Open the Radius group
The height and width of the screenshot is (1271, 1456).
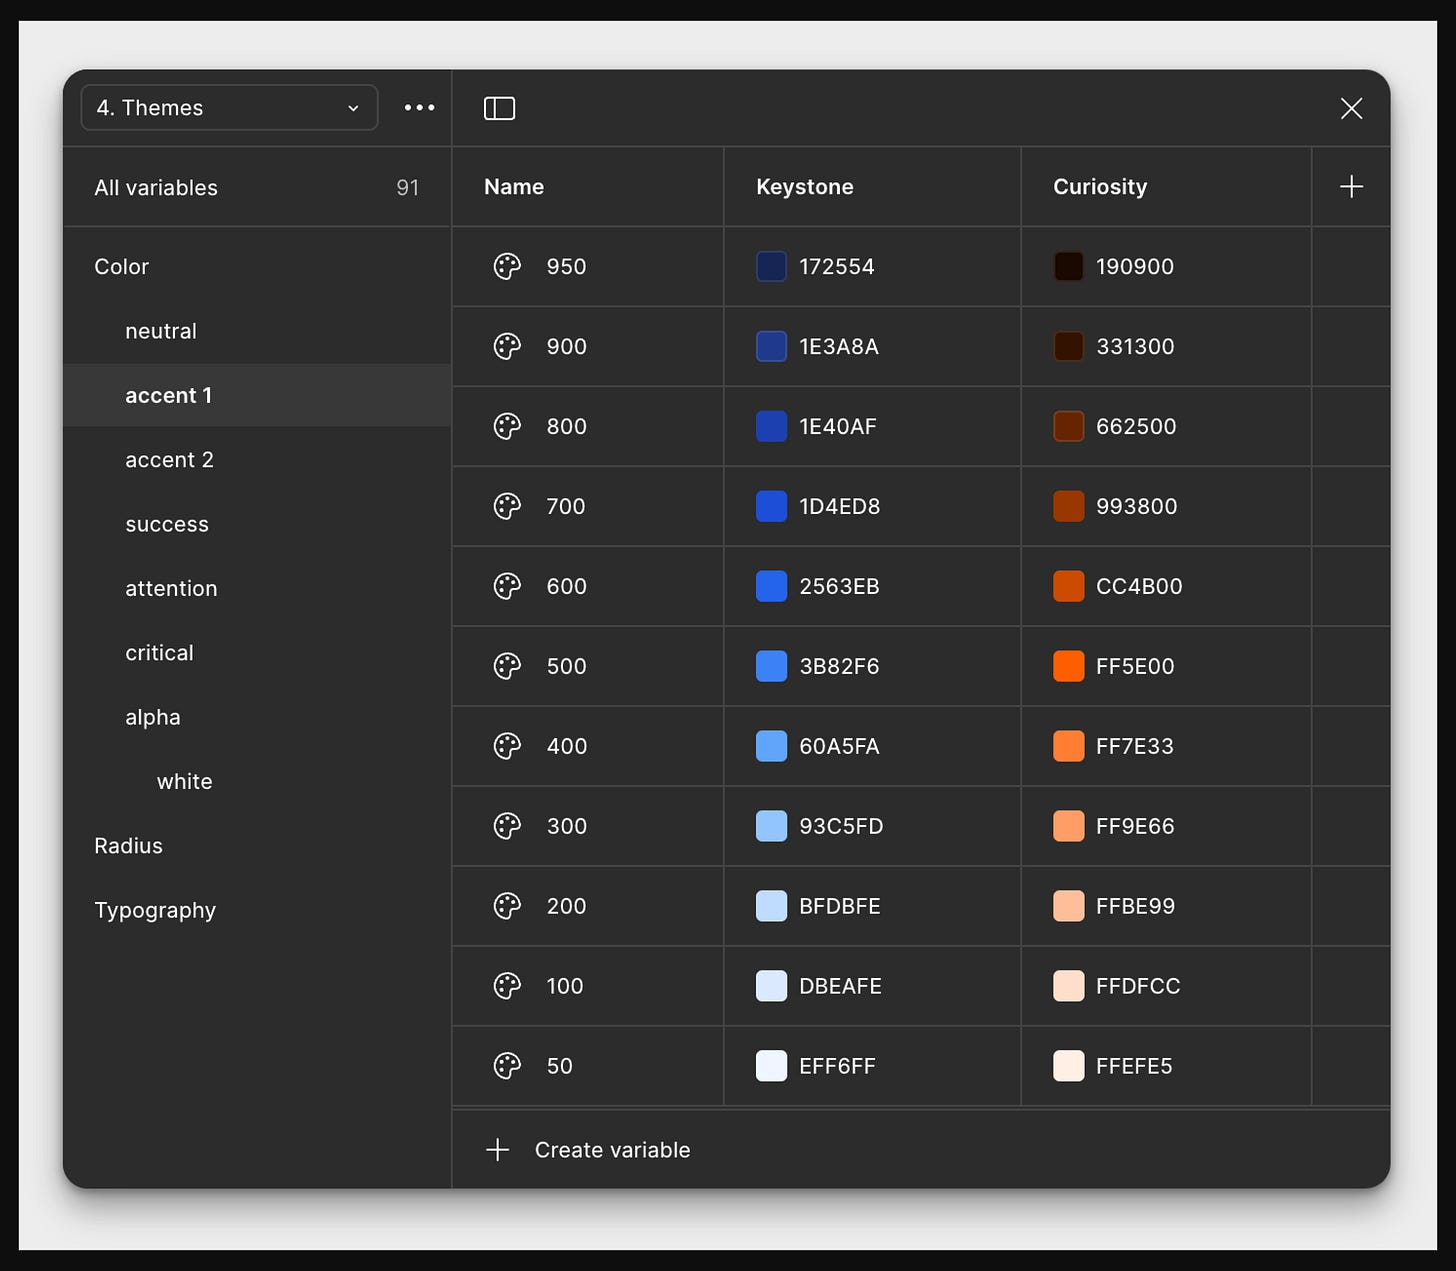click(x=257, y=845)
